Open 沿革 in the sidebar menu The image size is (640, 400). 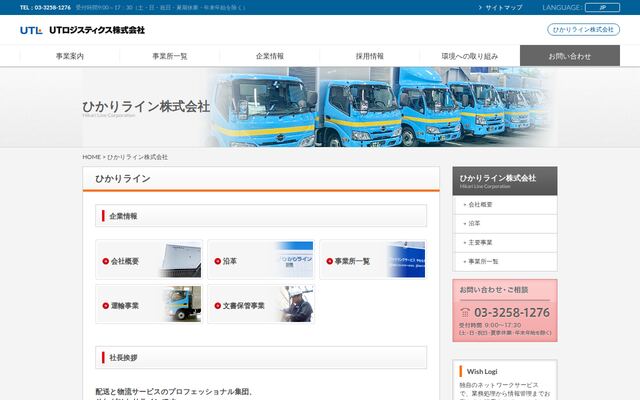(505, 224)
